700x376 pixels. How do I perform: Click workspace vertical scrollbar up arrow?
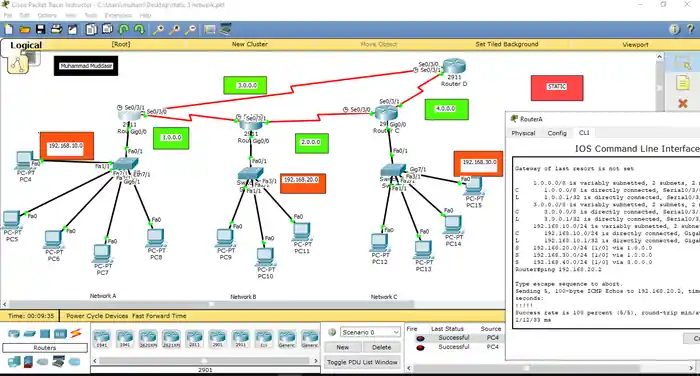click(x=659, y=57)
